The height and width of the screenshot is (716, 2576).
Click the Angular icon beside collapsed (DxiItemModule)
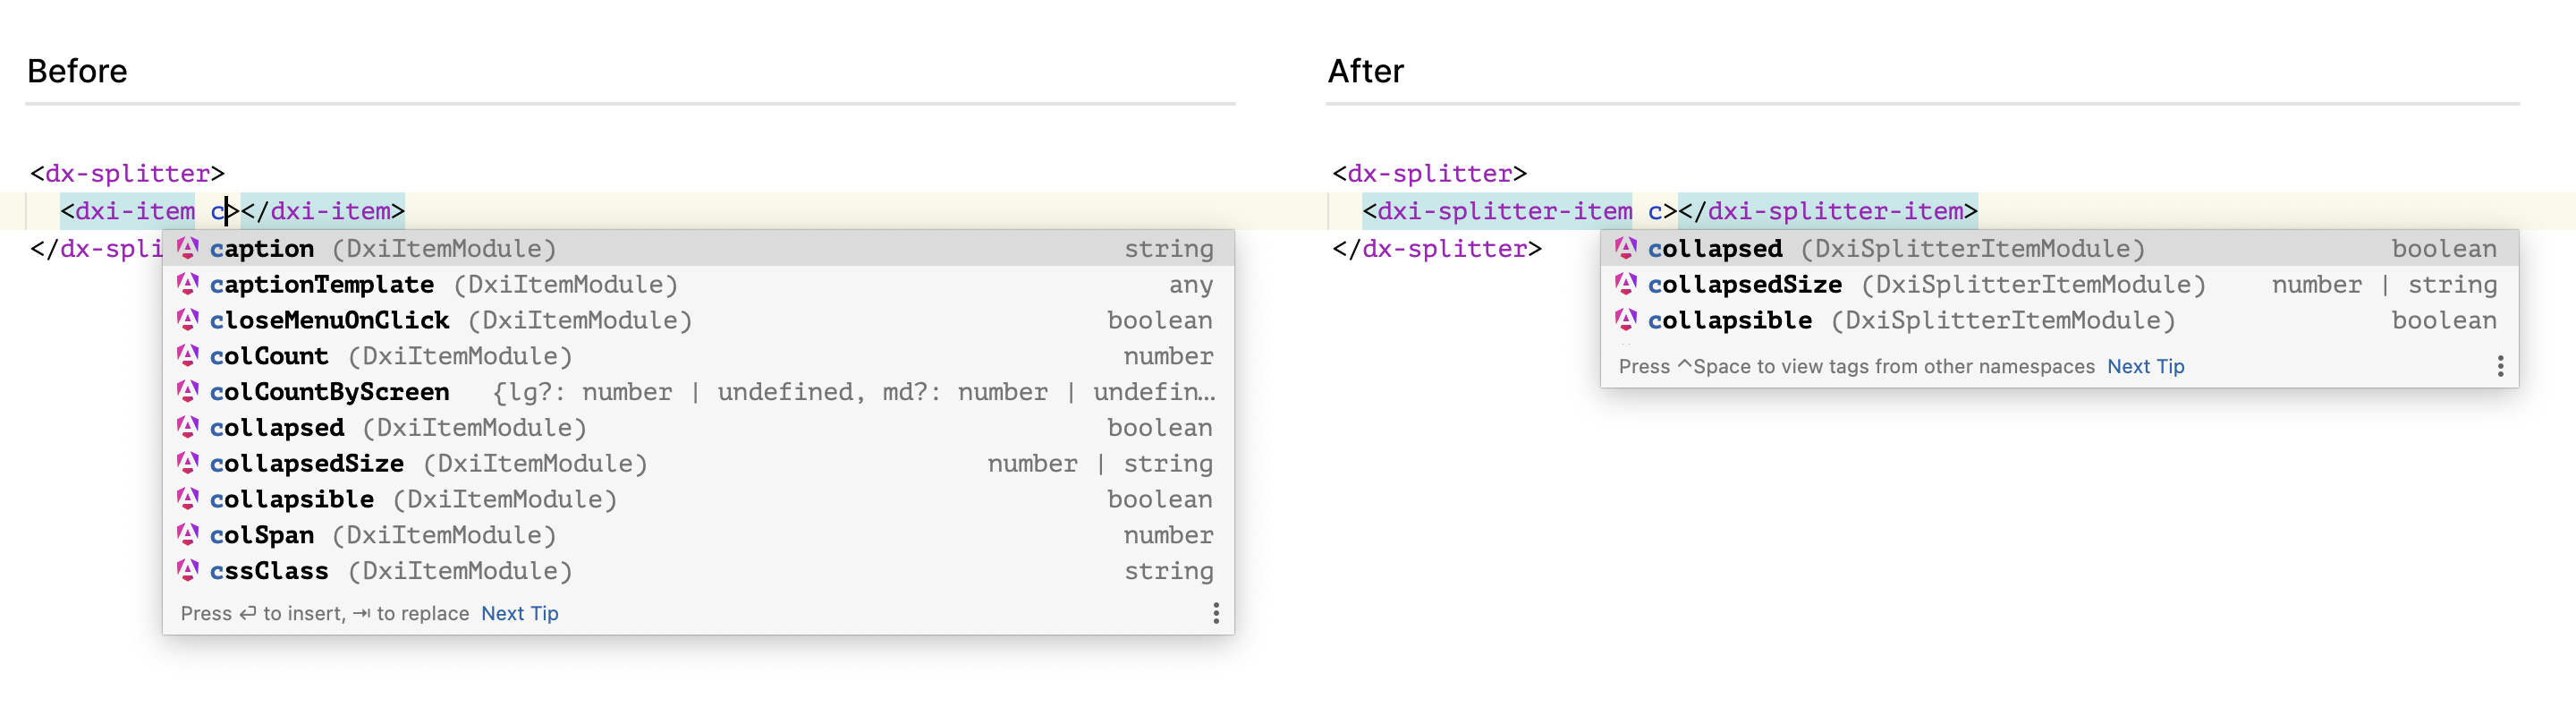tap(187, 427)
